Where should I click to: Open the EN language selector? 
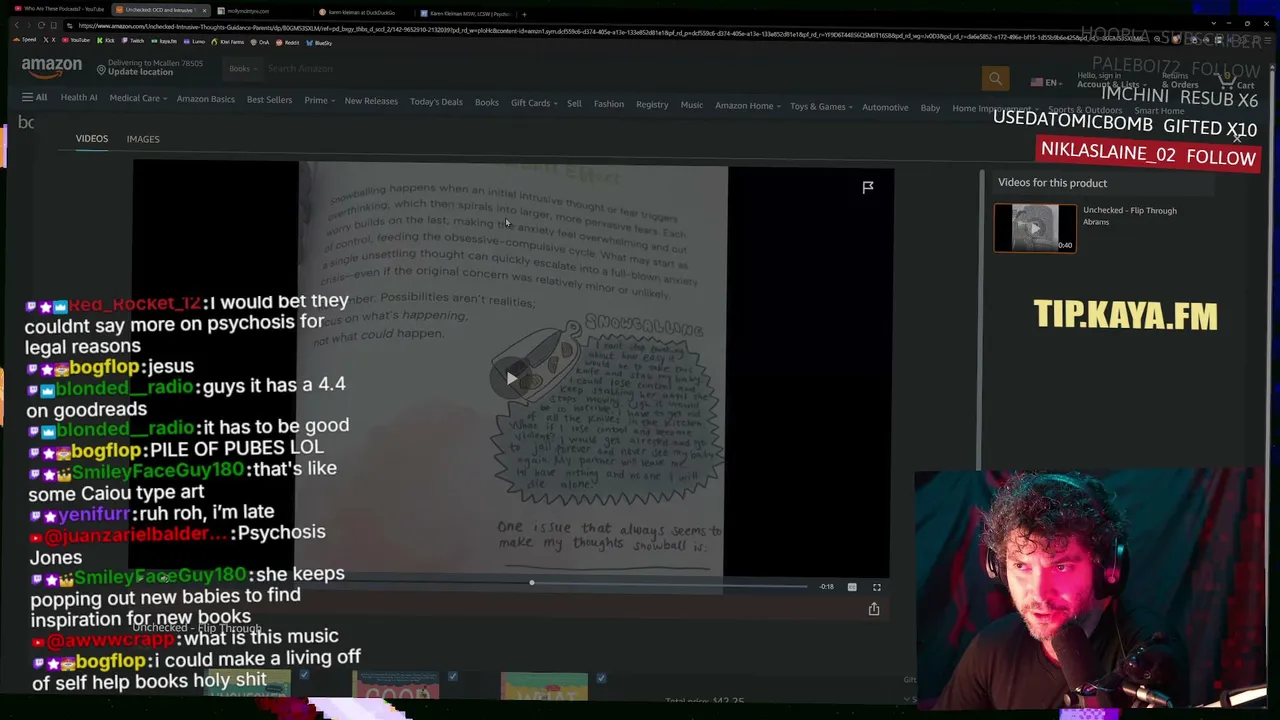pos(1046,82)
